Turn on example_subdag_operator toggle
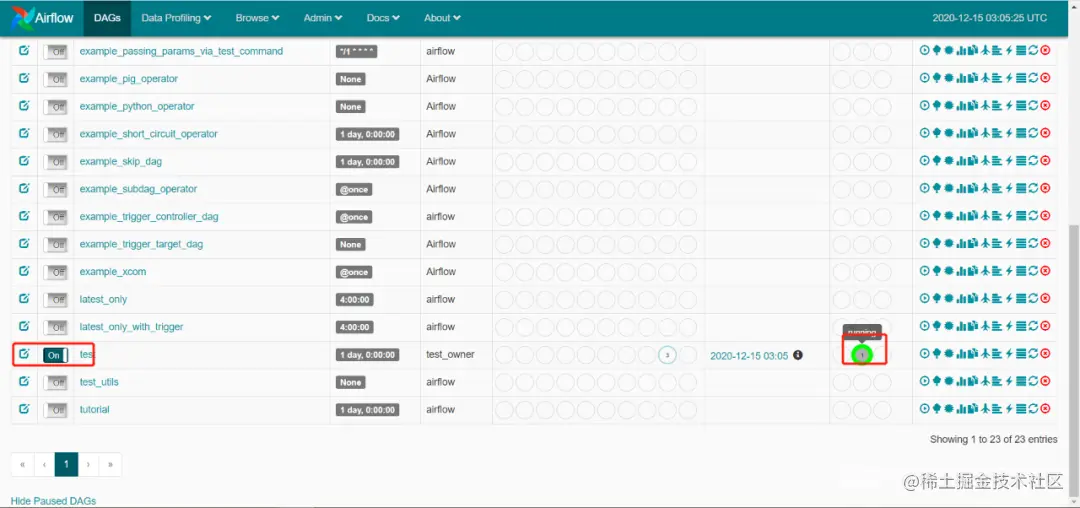 point(55,190)
